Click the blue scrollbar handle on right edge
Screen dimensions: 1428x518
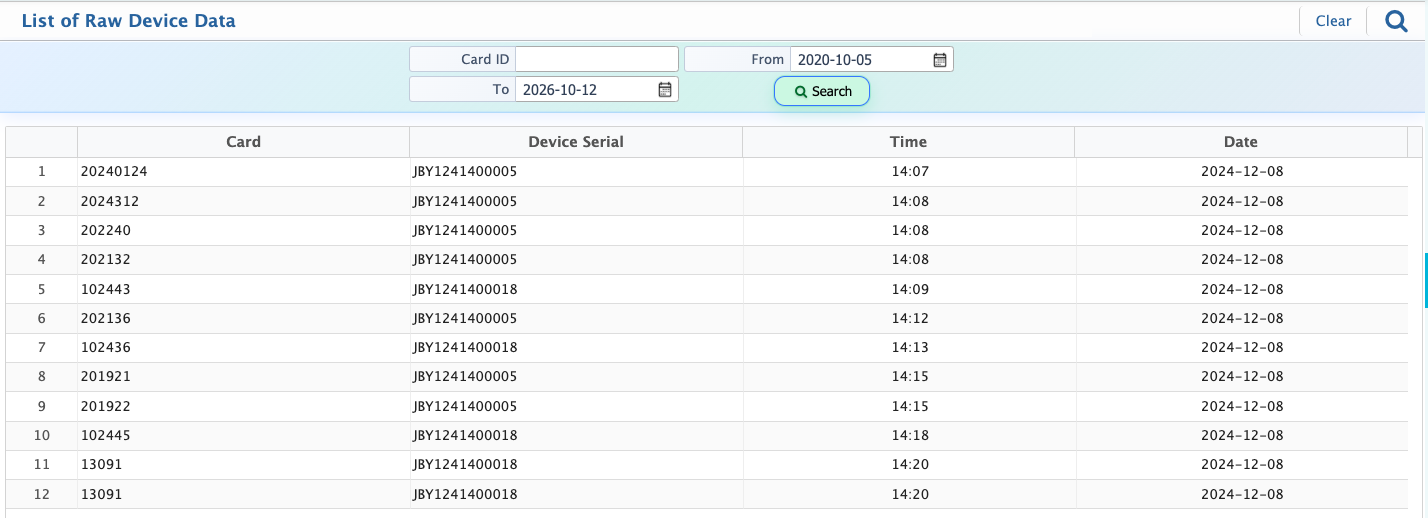click(1425, 280)
